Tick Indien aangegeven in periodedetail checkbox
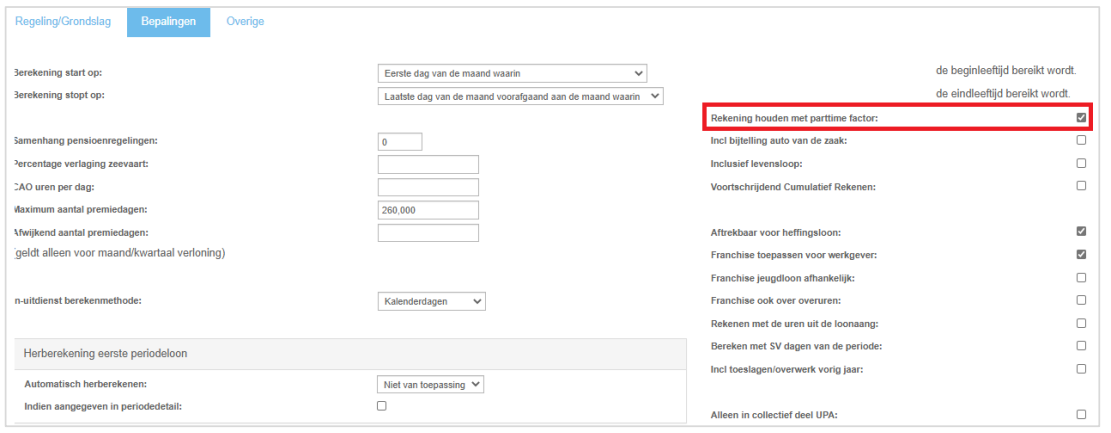The width and height of the screenshot is (1111, 433). click(382, 406)
